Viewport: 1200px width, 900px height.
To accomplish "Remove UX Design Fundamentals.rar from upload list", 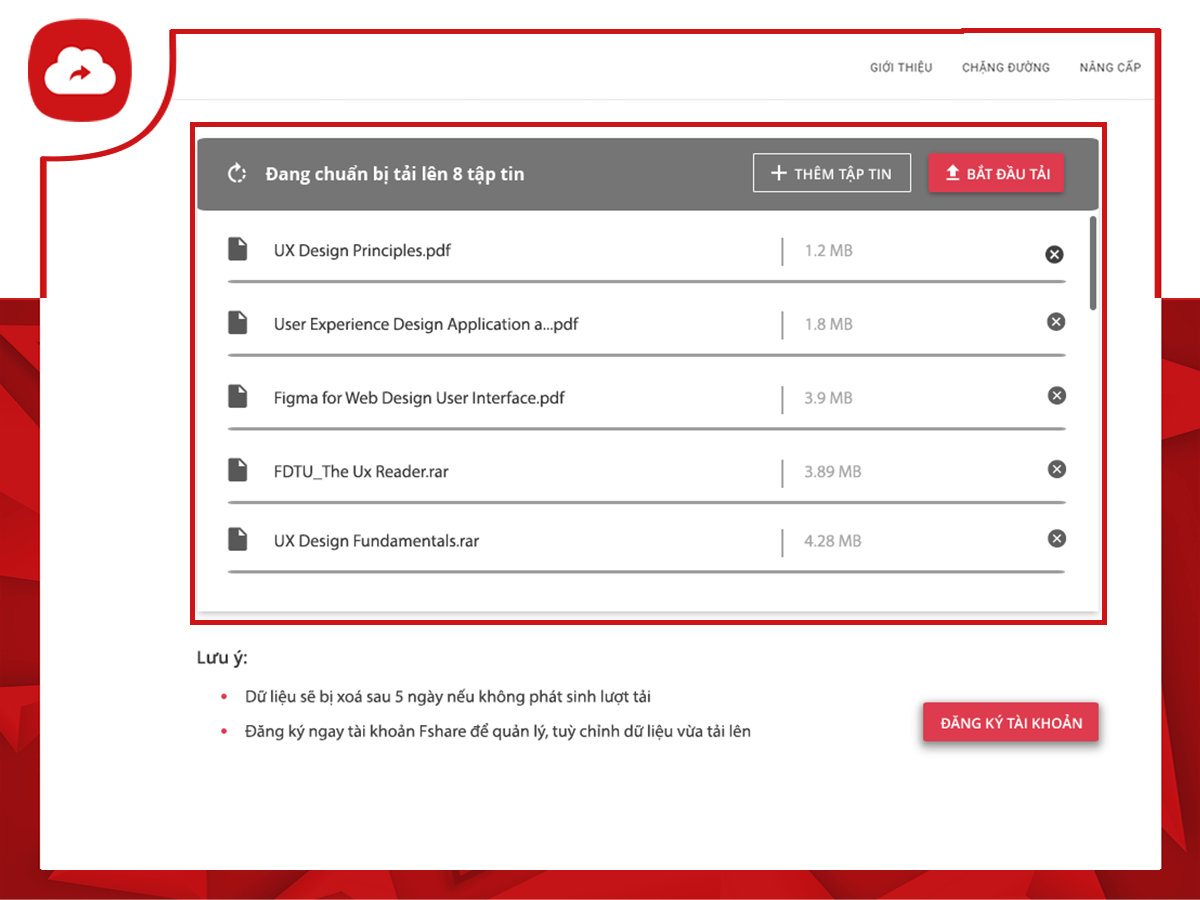I will [x=1056, y=539].
